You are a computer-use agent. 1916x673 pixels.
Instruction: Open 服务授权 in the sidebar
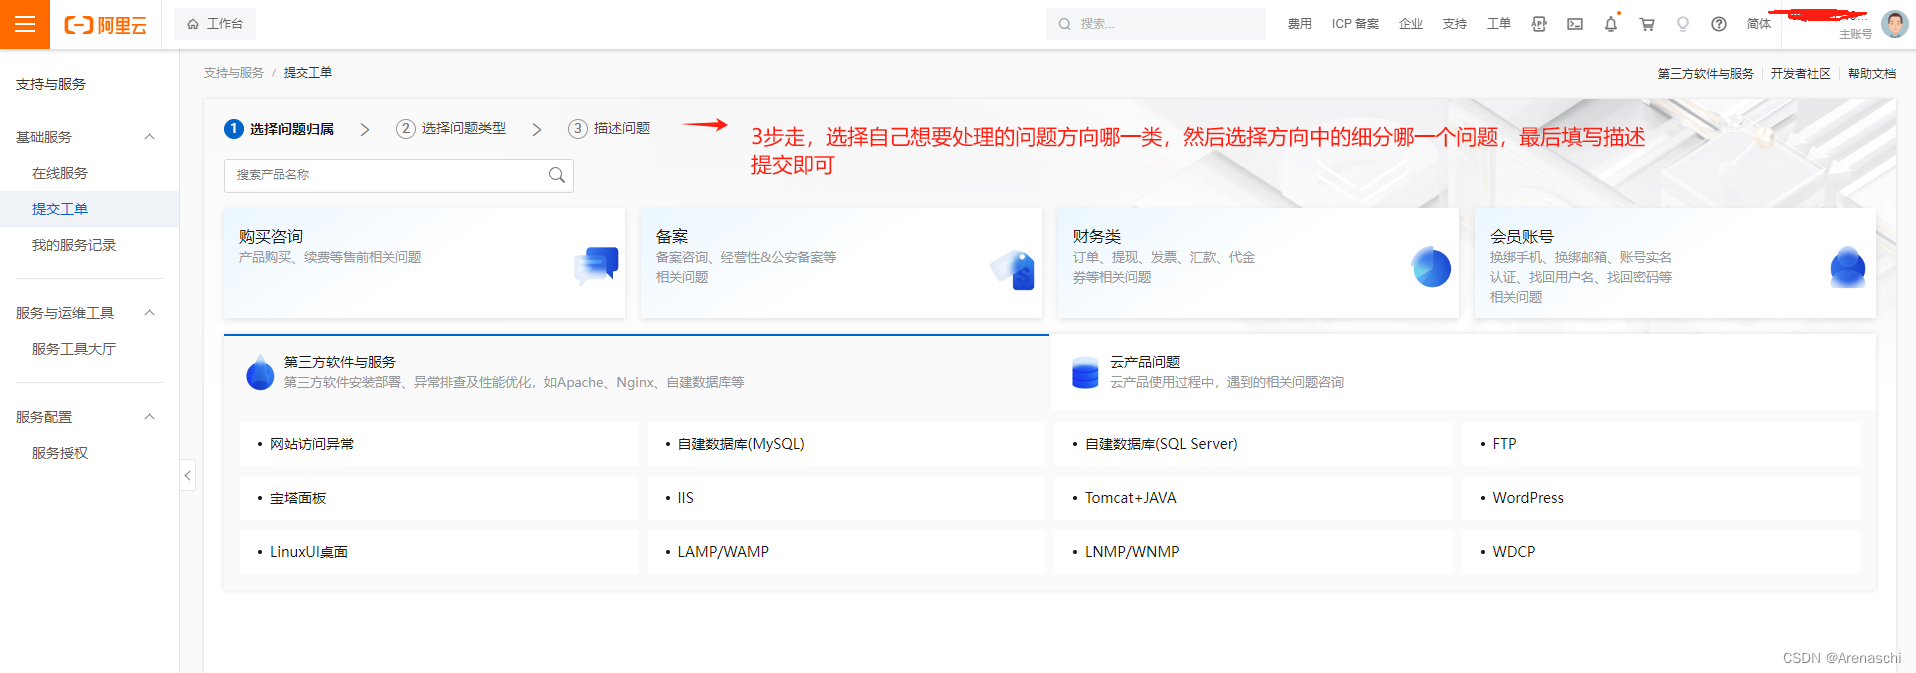click(60, 453)
